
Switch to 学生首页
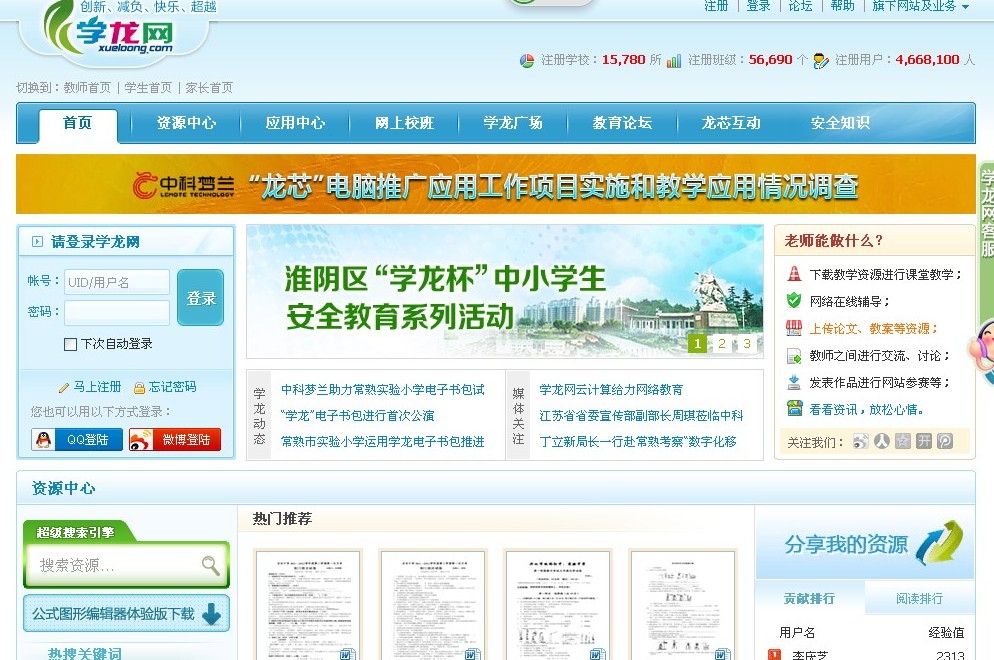point(148,87)
